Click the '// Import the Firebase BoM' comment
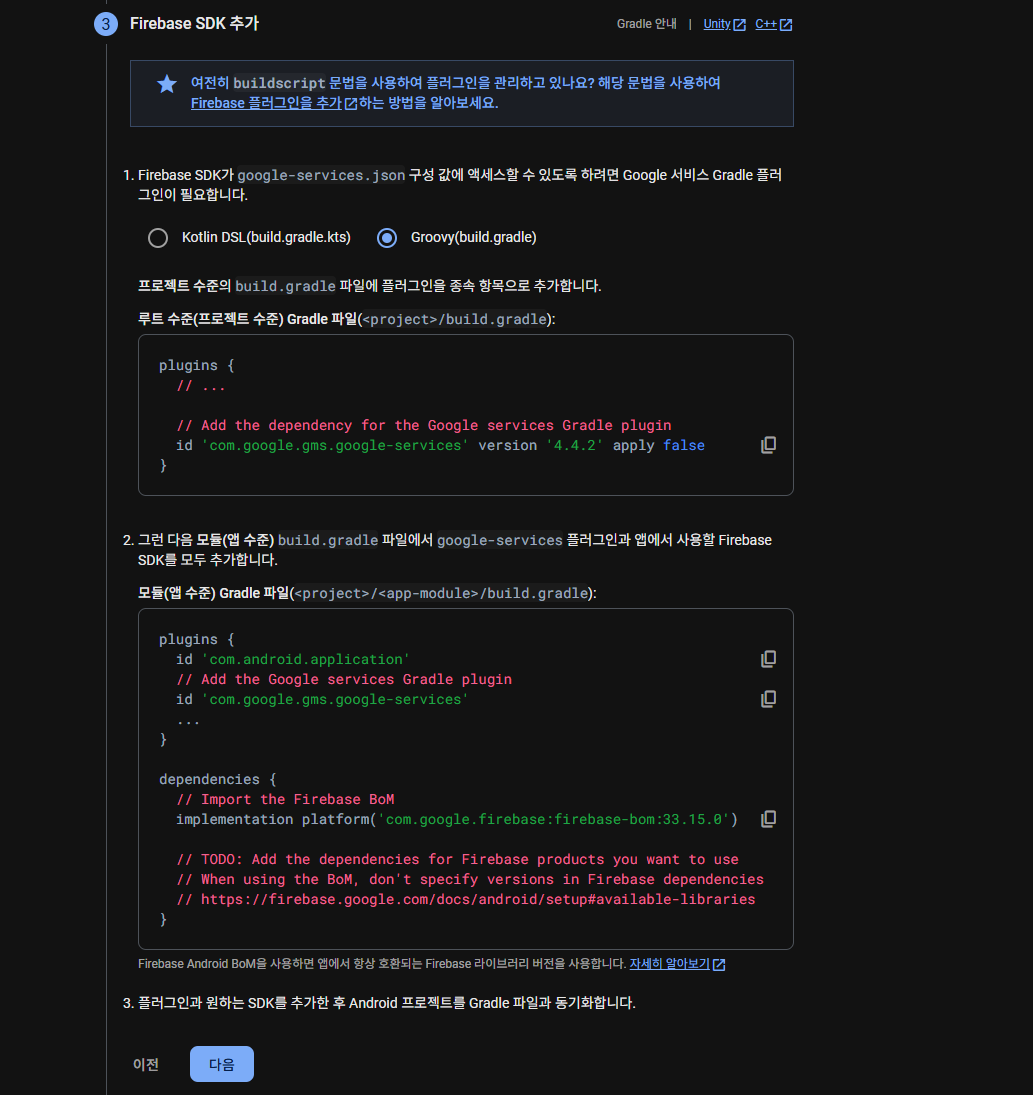The width and height of the screenshot is (1033, 1095). pyautogui.click(x=285, y=800)
